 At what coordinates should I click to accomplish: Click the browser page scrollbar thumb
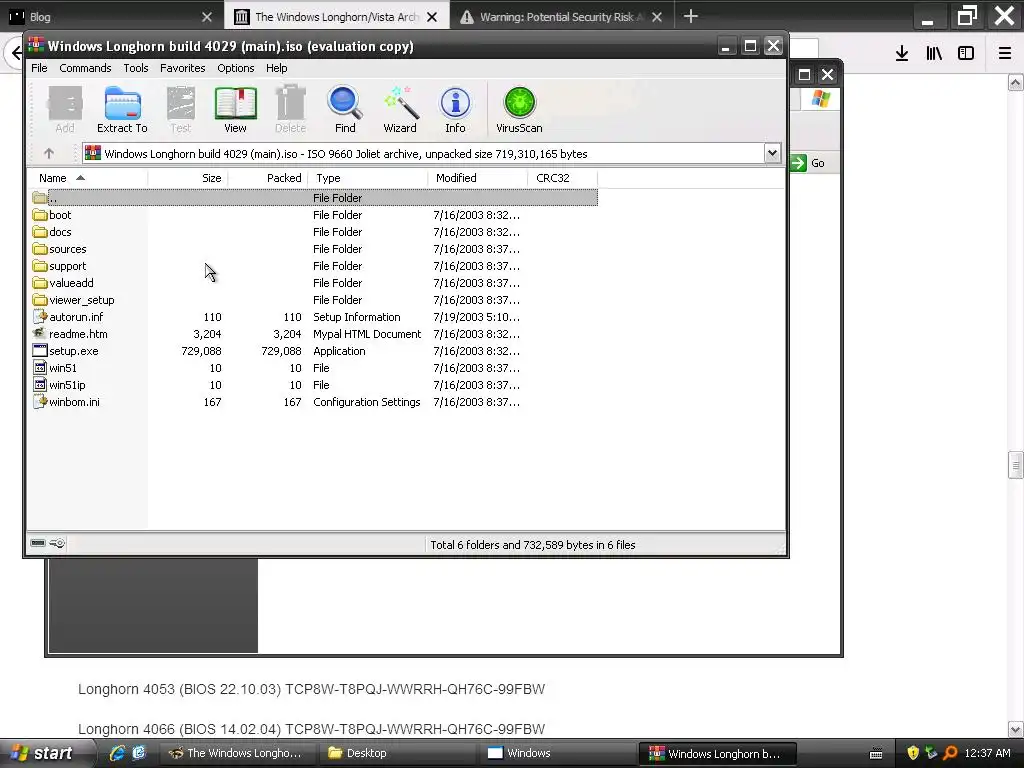point(1015,466)
